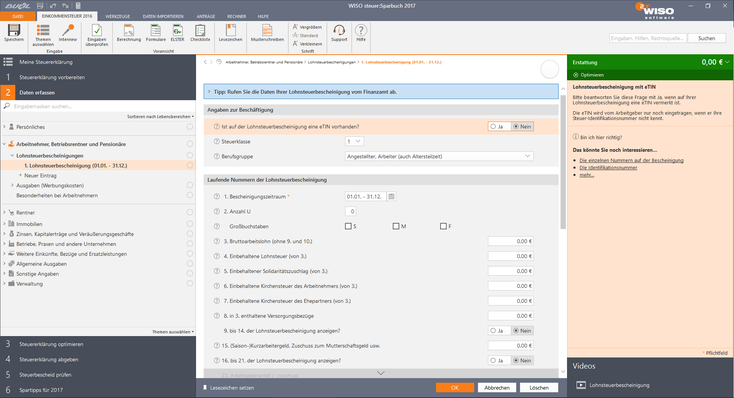
Task: Select Ja for 9. bis 14. anzeigen
Action: point(497,331)
